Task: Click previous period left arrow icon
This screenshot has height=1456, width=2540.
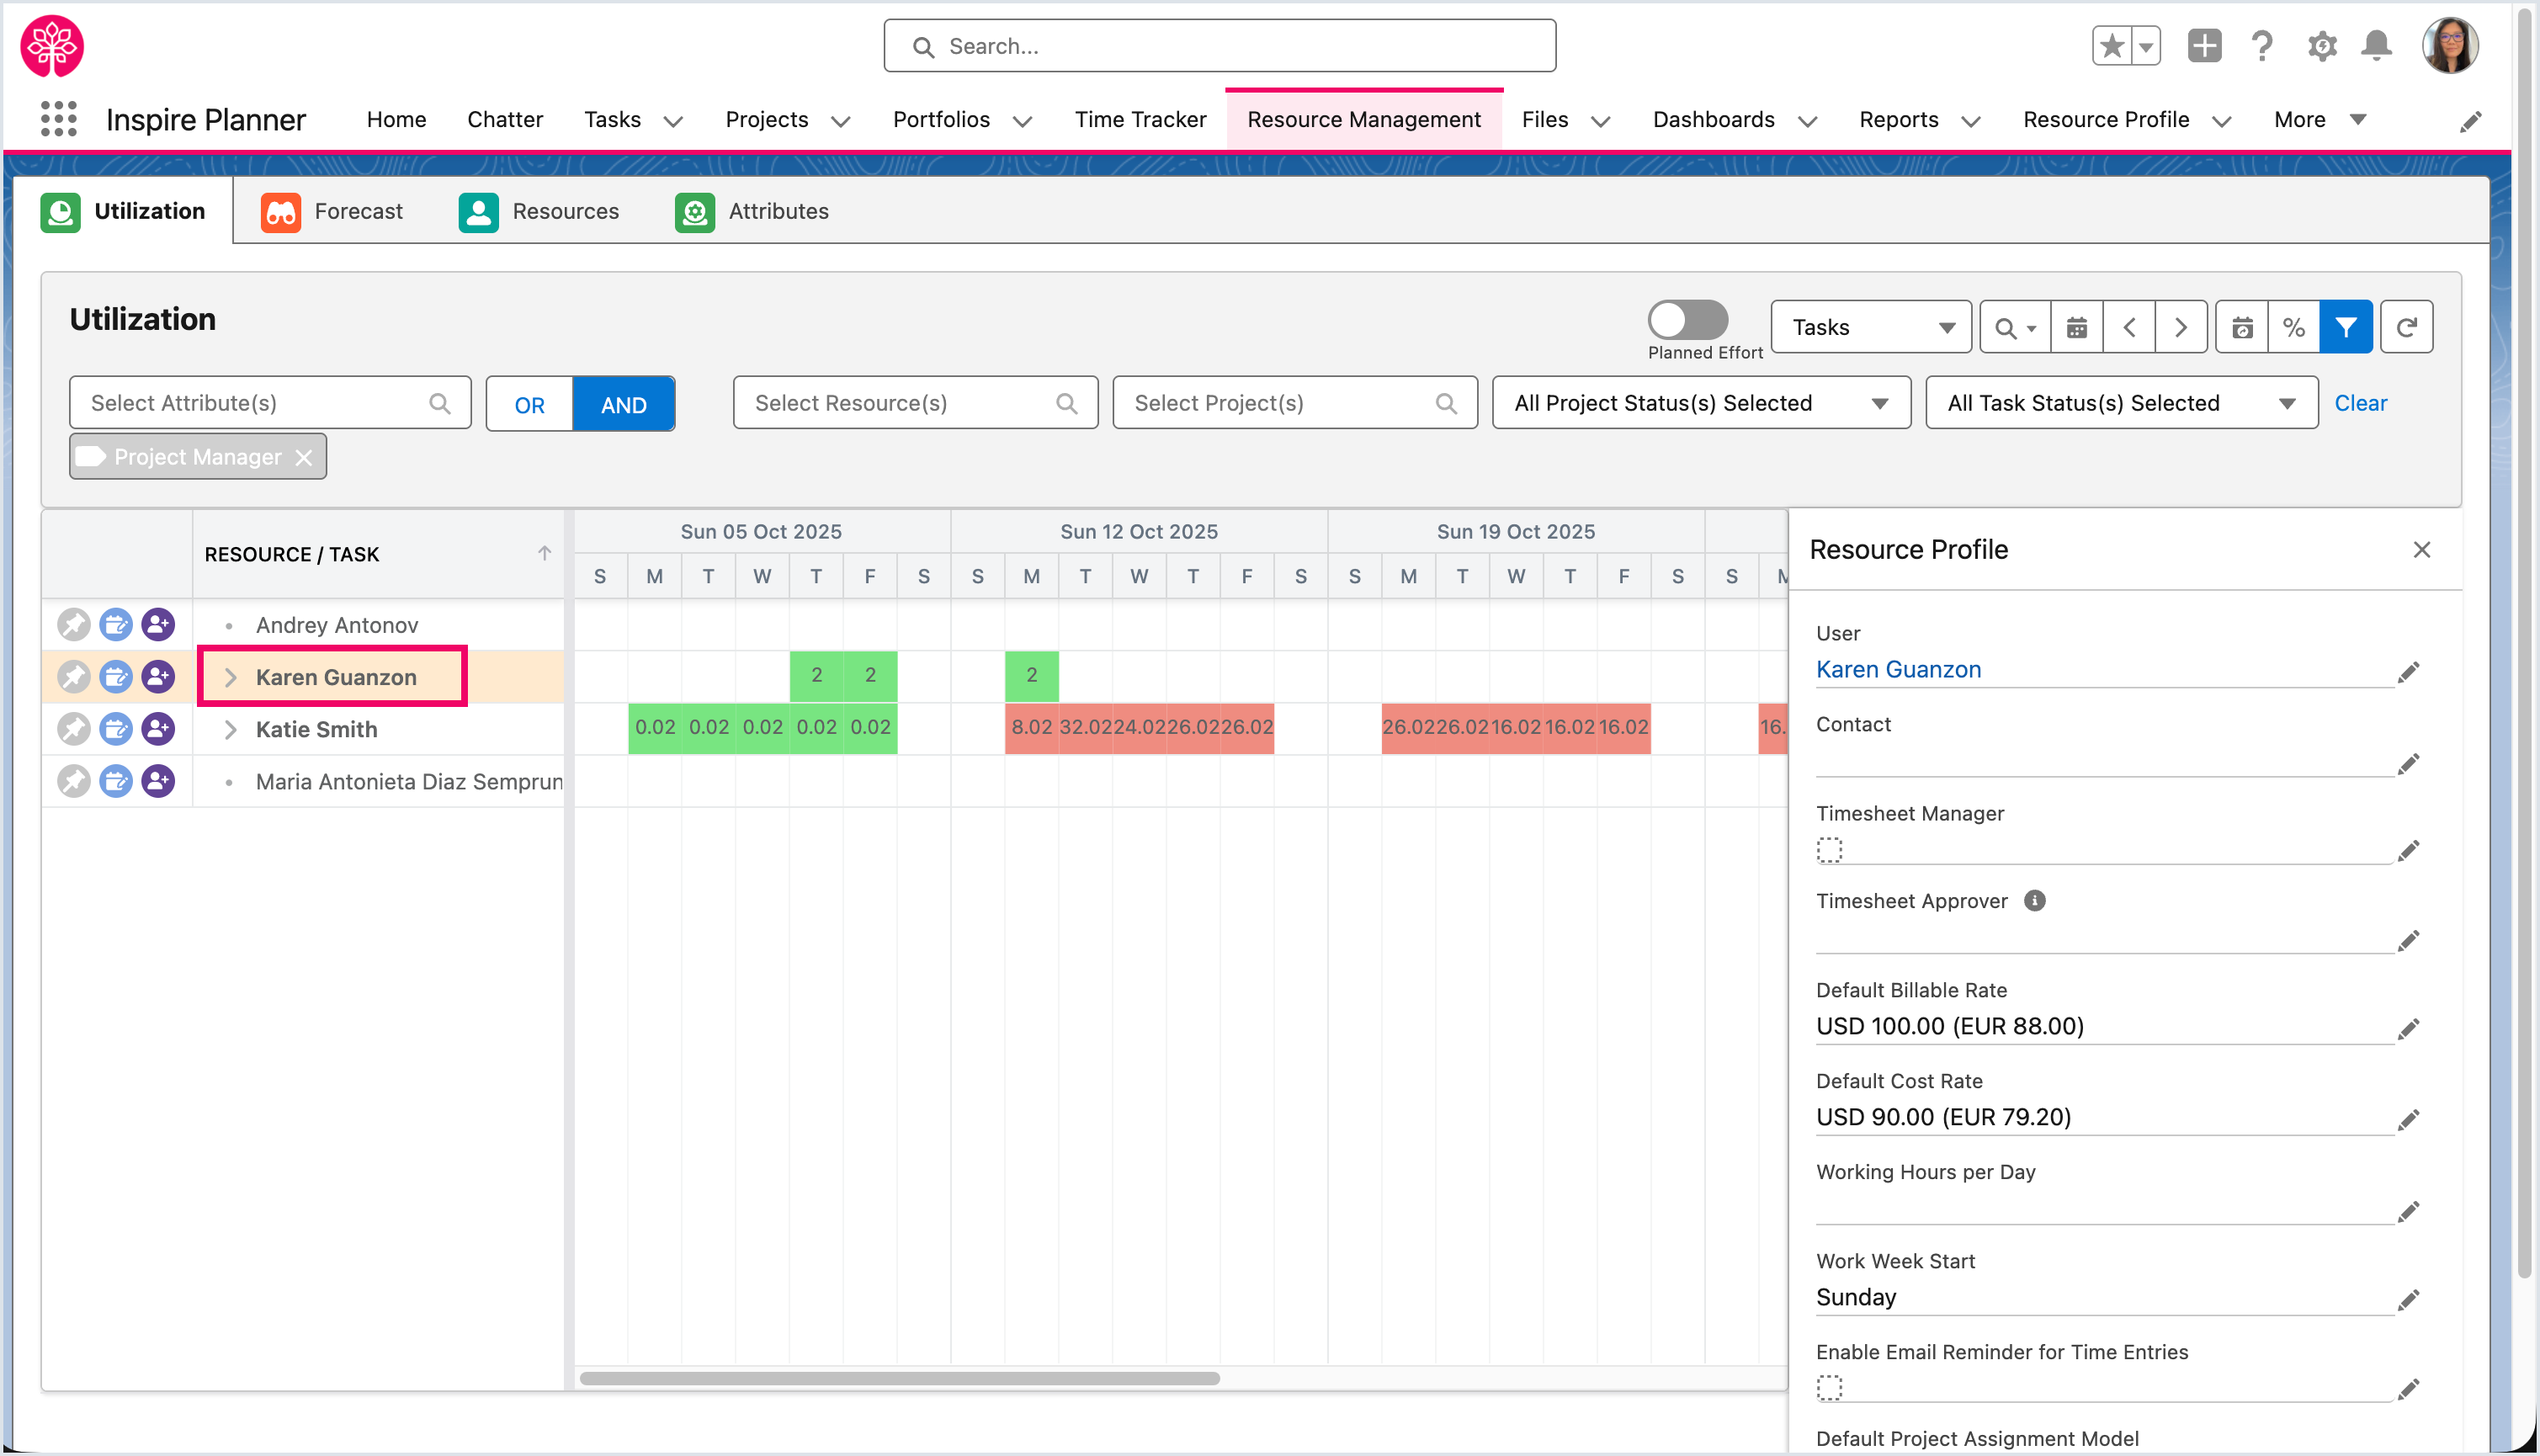Action: (2129, 327)
